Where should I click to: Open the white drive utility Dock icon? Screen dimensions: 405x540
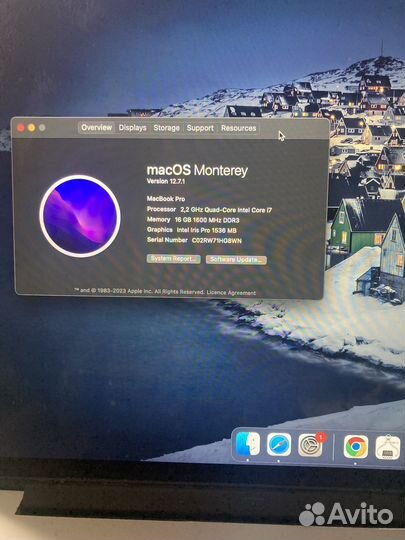point(387,447)
